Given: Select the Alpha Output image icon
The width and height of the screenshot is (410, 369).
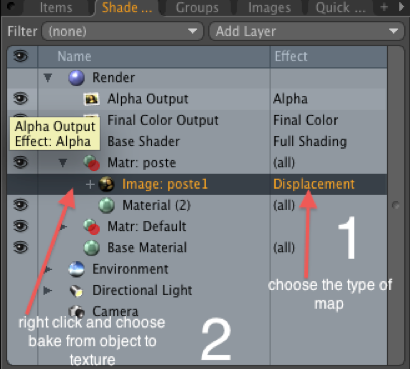Looking at the screenshot, I should coord(91,99).
